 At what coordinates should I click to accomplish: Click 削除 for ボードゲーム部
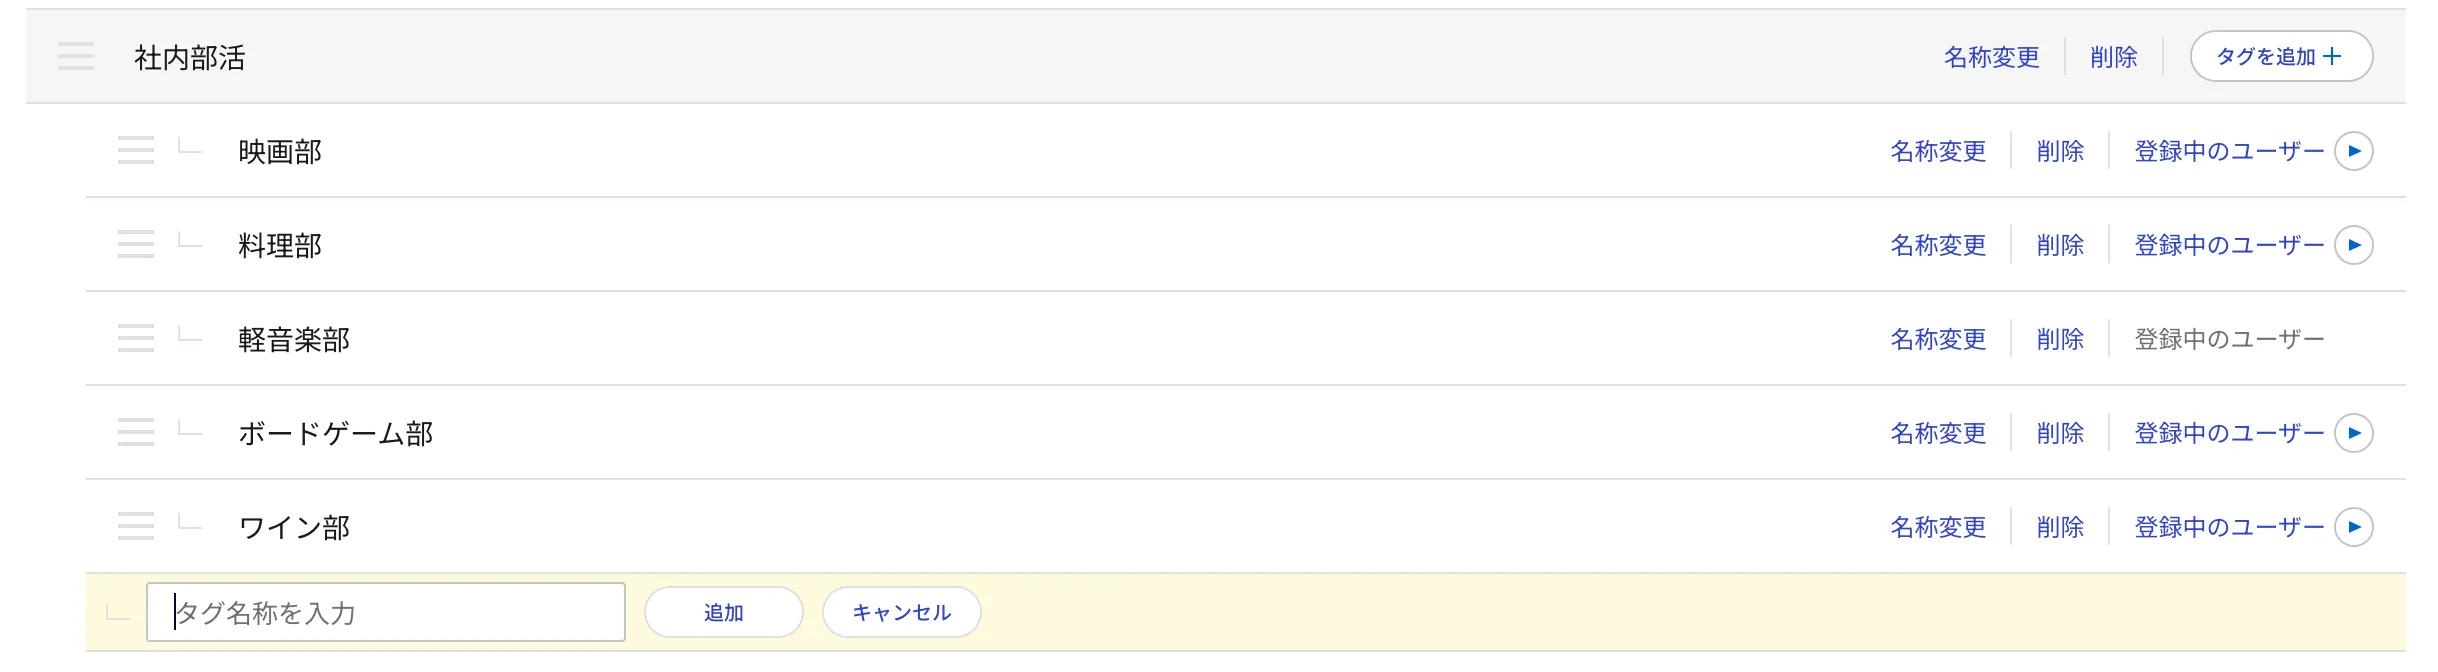click(x=2060, y=433)
